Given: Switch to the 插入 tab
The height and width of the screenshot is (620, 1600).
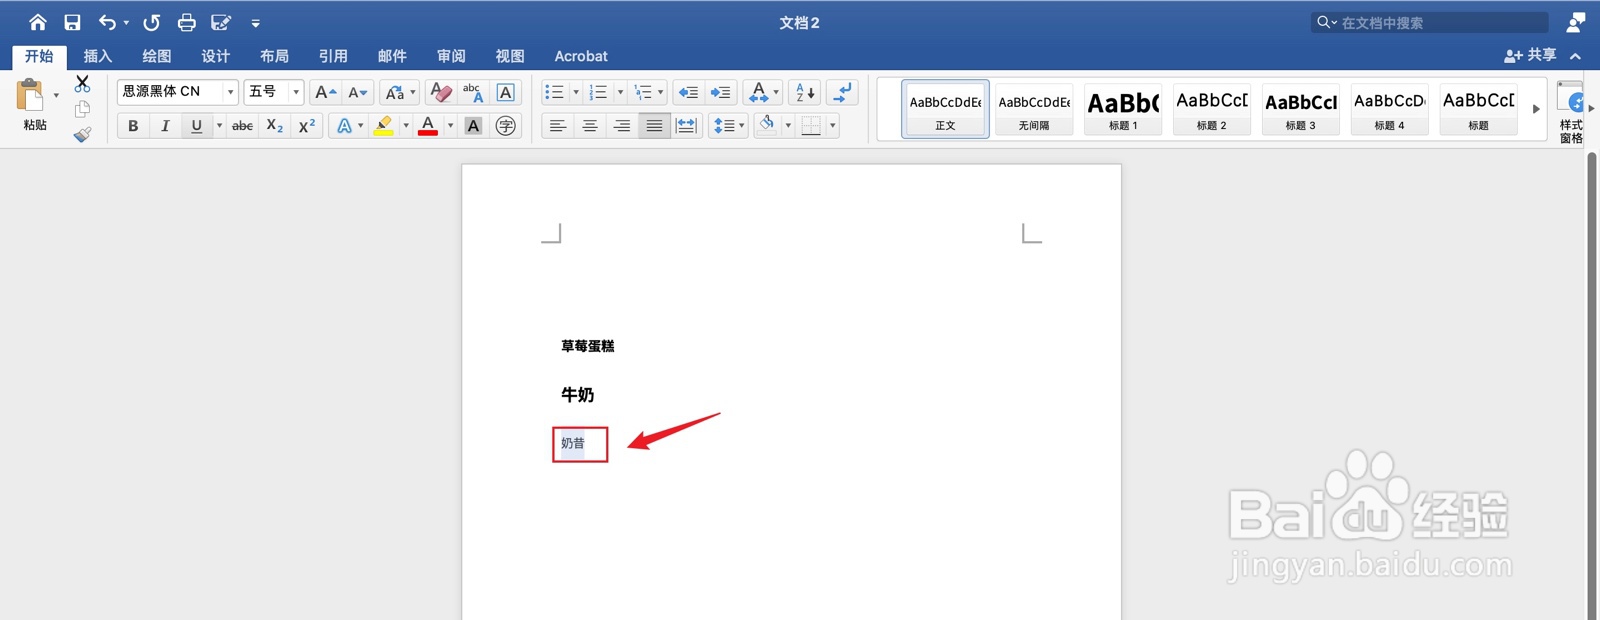Looking at the screenshot, I should pyautogui.click(x=97, y=56).
